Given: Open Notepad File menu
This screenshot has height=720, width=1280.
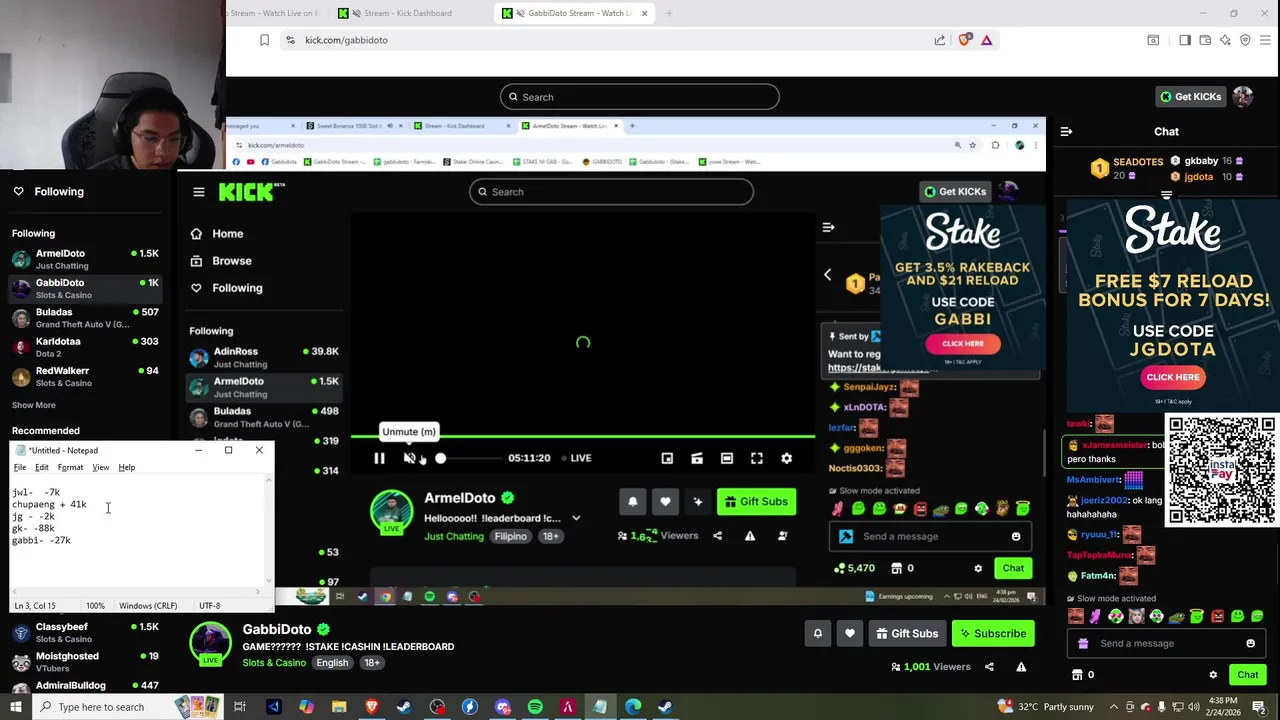Looking at the screenshot, I should (x=19, y=467).
